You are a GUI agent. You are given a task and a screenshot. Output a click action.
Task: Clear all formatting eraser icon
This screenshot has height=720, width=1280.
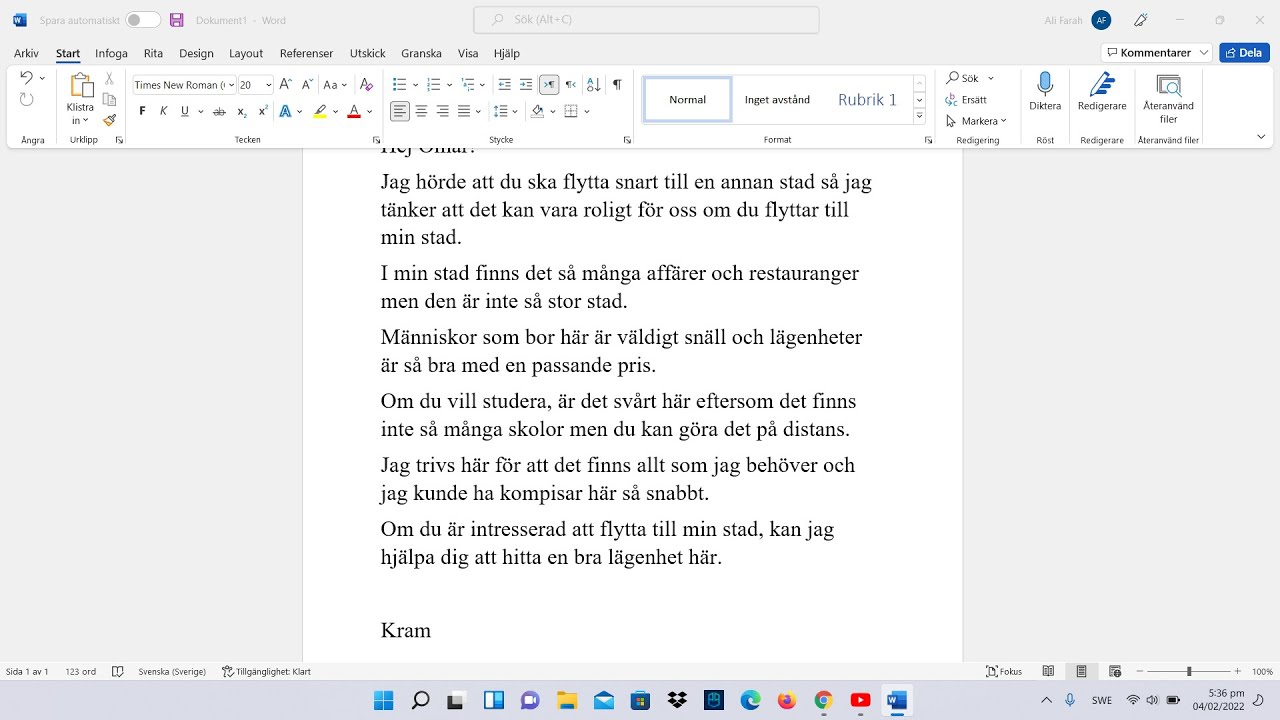(366, 85)
